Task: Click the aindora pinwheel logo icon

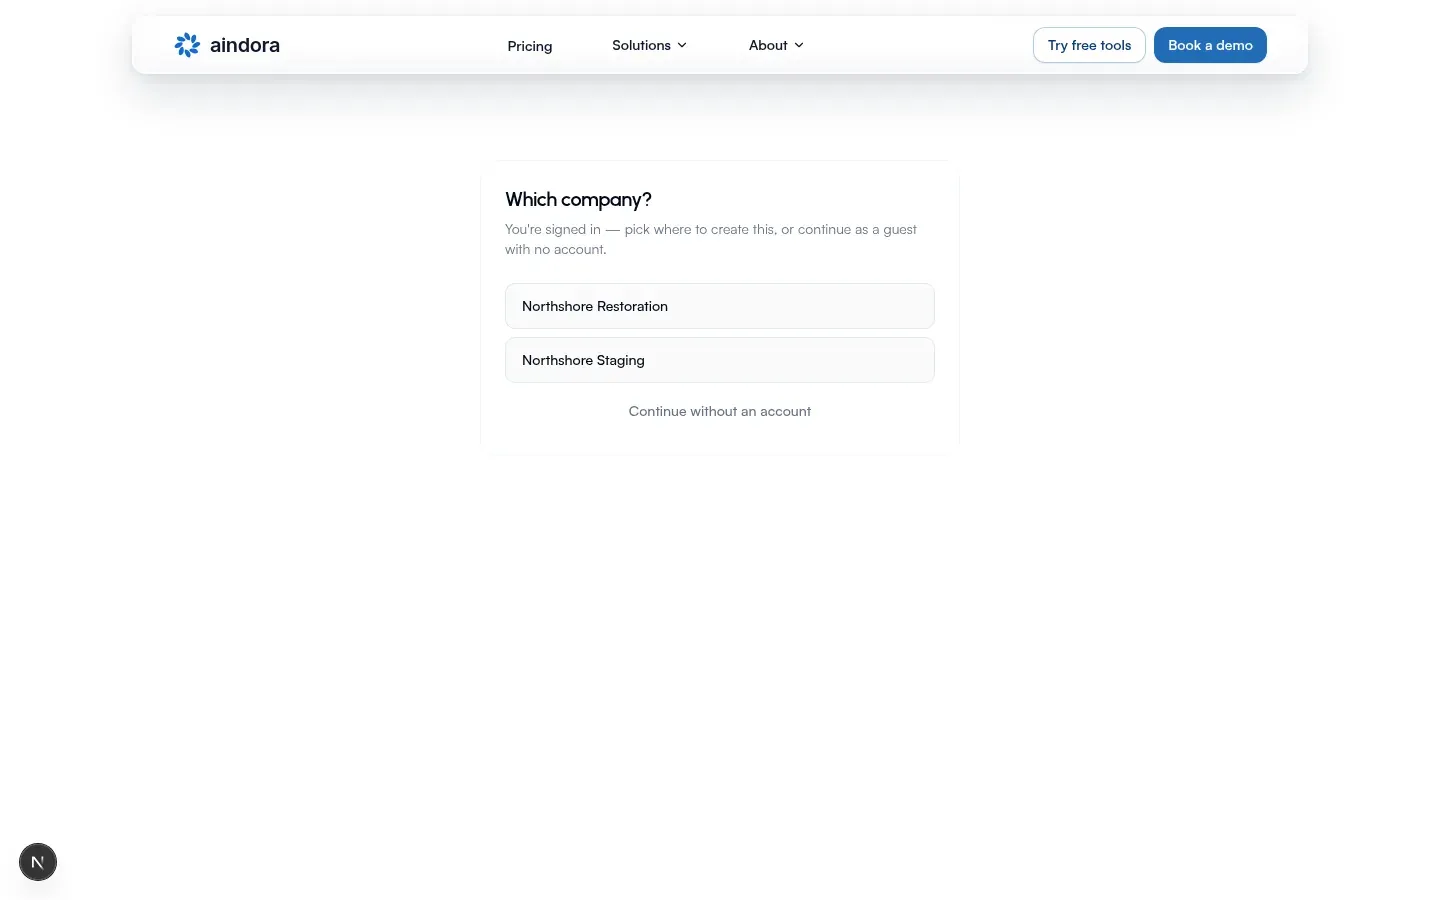Action: (187, 45)
